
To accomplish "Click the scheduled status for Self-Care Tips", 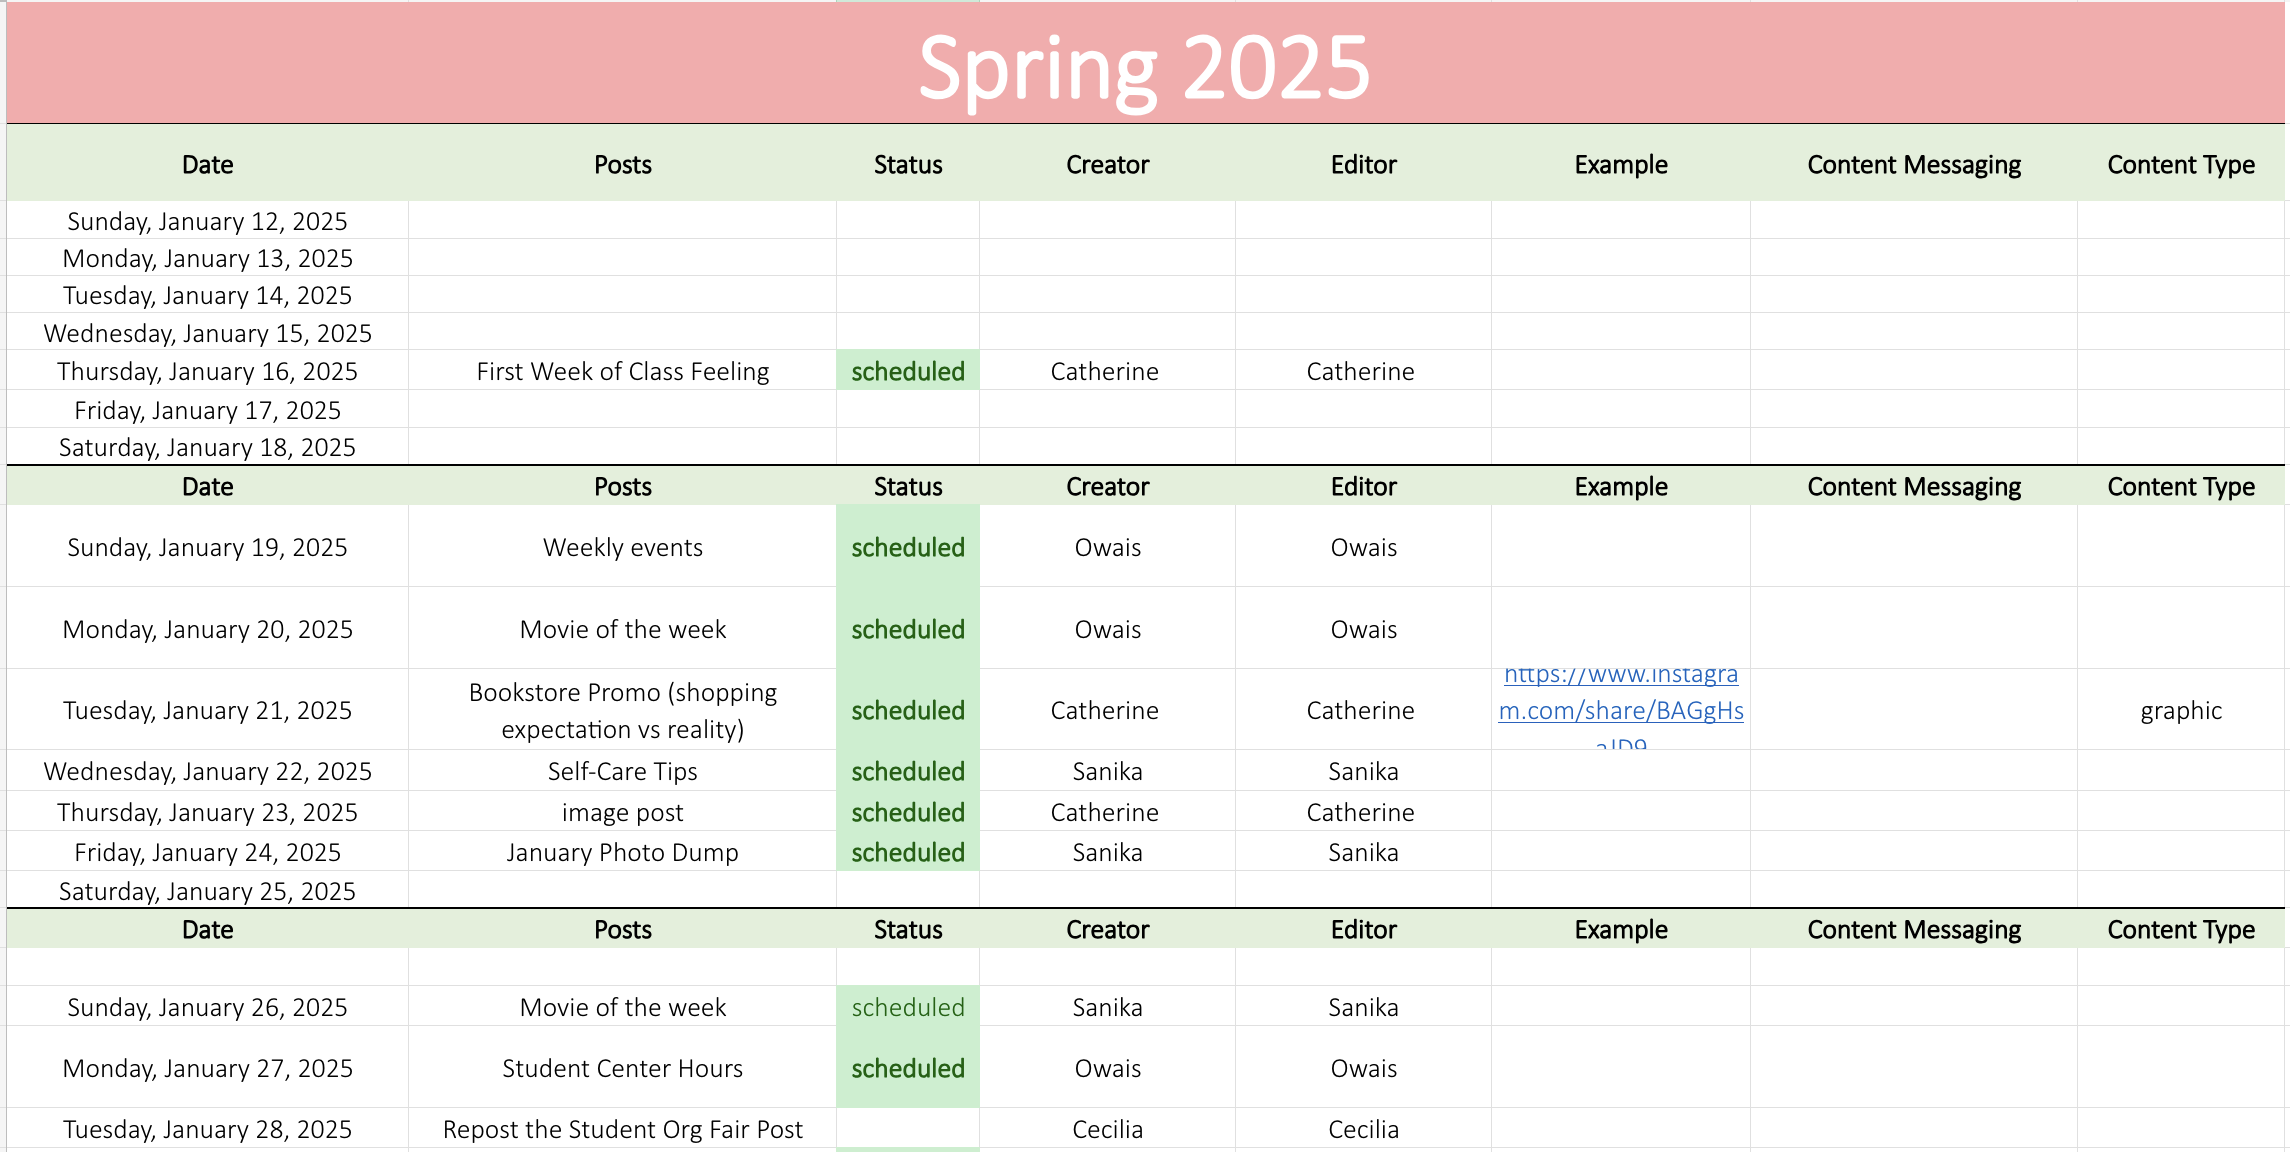I will [x=908, y=771].
